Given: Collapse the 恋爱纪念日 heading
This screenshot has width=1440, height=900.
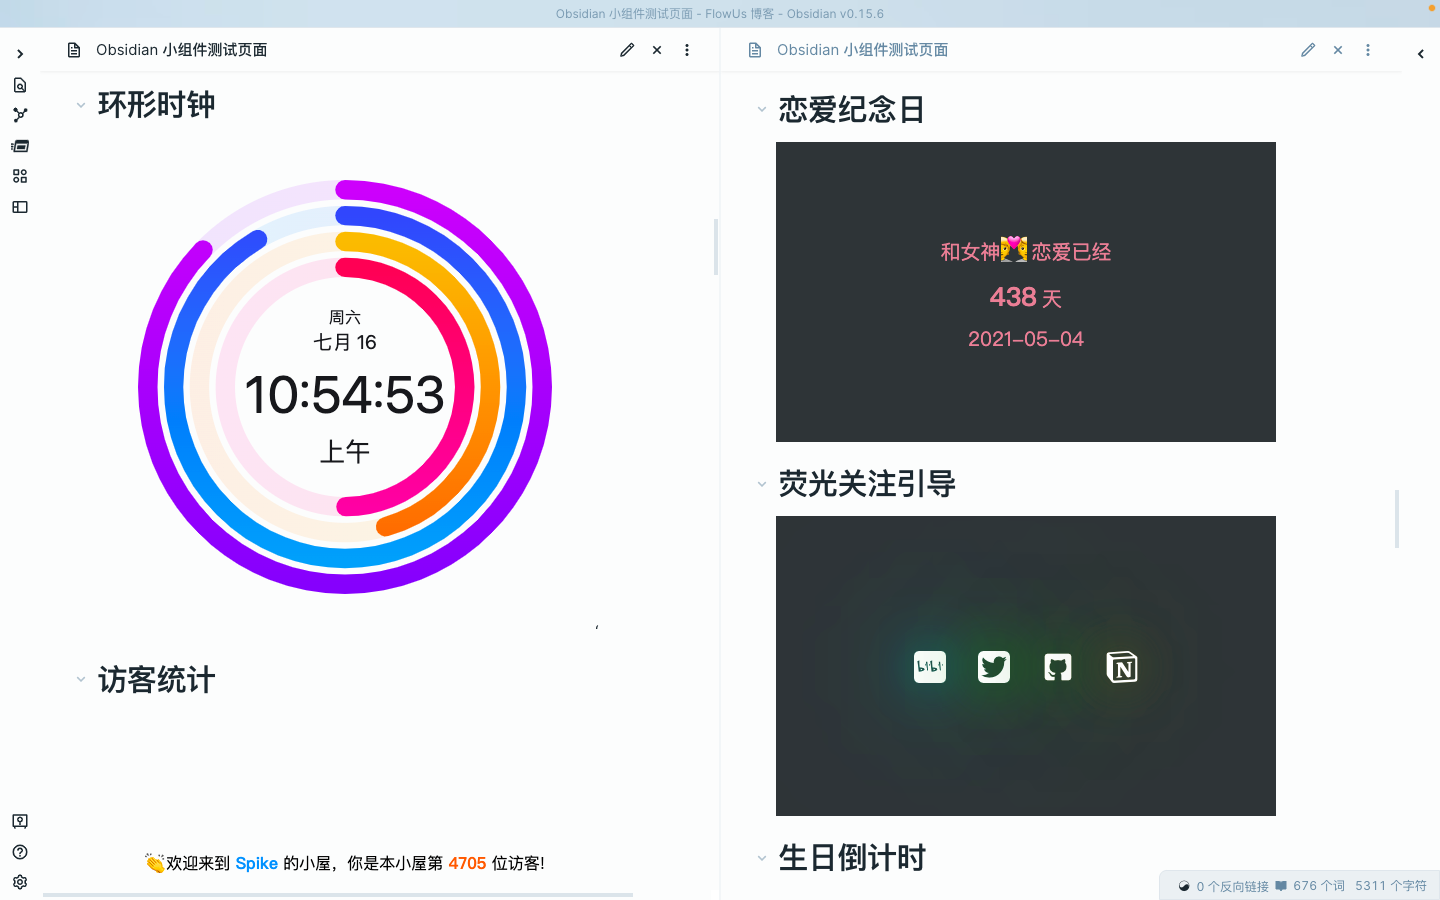Looking at the screenshot, I should point(762,110).
